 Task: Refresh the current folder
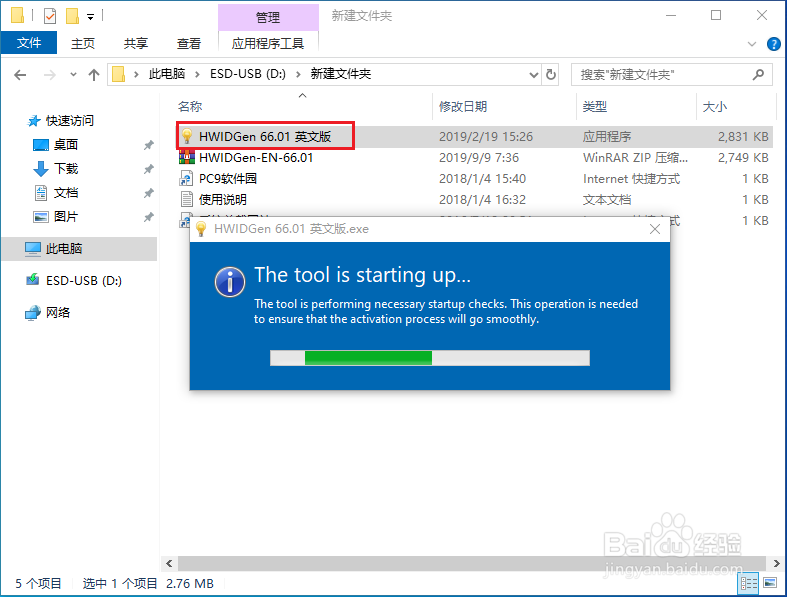click(551, 75)
